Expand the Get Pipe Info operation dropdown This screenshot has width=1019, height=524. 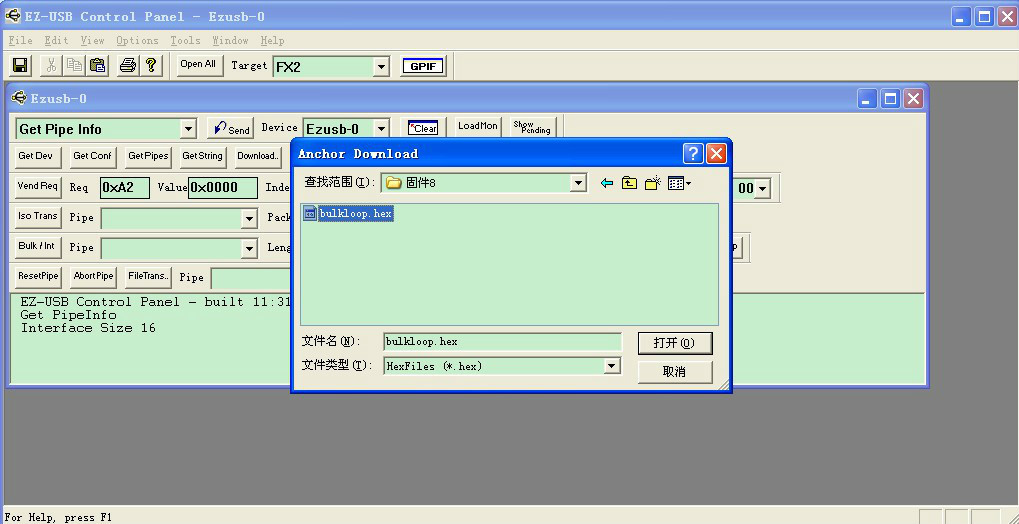pos(188,129)
